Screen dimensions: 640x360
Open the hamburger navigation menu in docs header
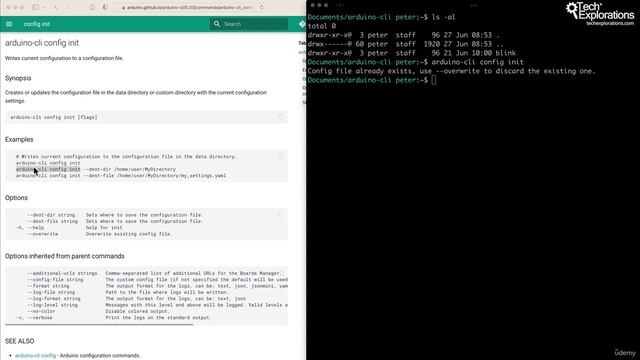9,24
